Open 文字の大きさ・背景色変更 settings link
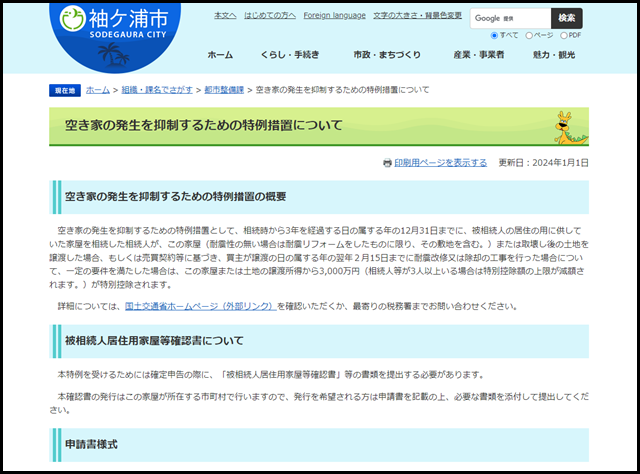 [417, 16]
